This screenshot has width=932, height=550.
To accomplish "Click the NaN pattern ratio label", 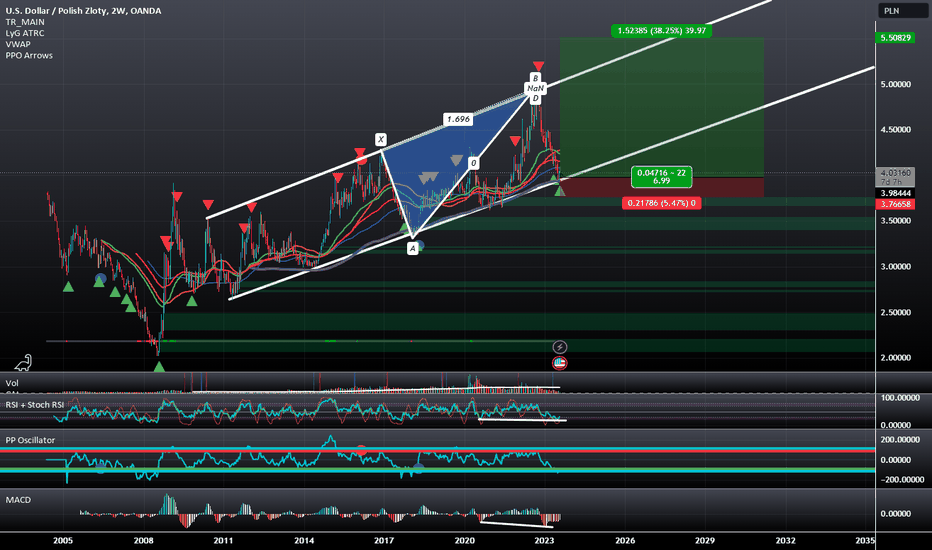I will pyautogui.click(x=535, y=88).
